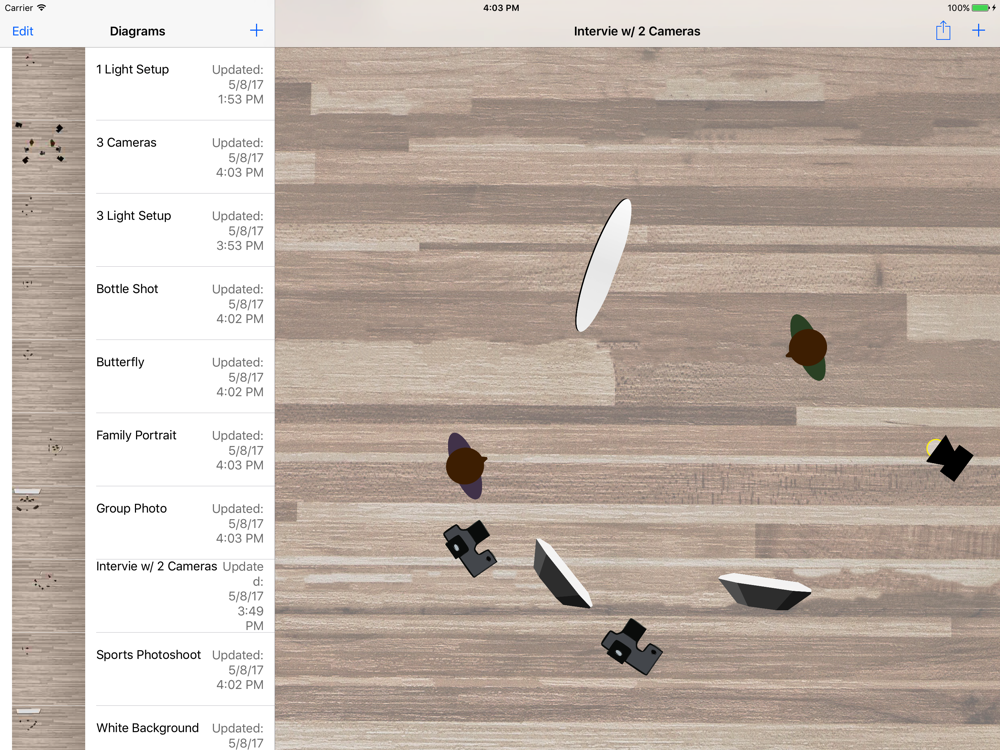The width and height of the screenshot is (1000, 750).
Task: Tap the Wi-Fi icon in status bar
Action: (x=41, y=8)
